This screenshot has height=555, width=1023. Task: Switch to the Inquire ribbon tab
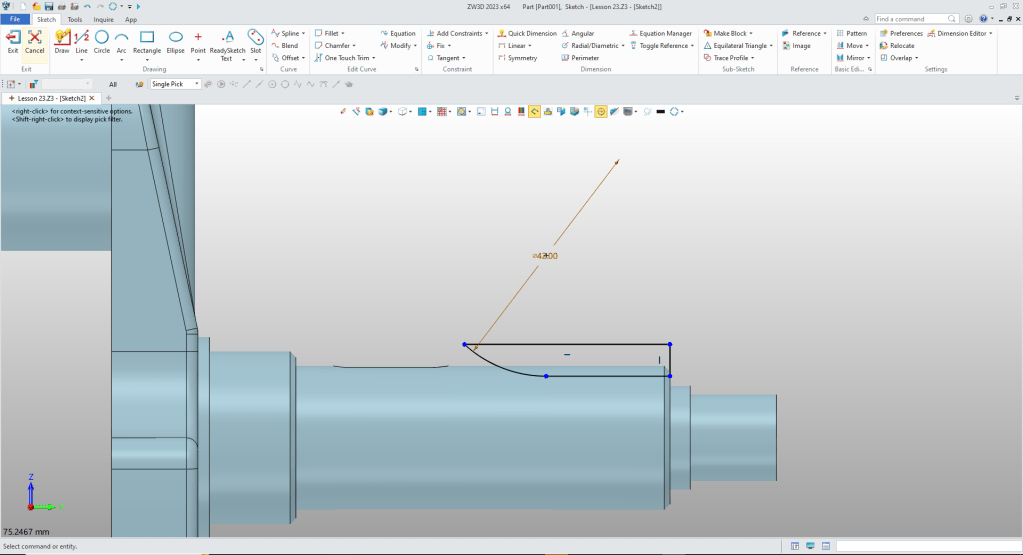103,19
